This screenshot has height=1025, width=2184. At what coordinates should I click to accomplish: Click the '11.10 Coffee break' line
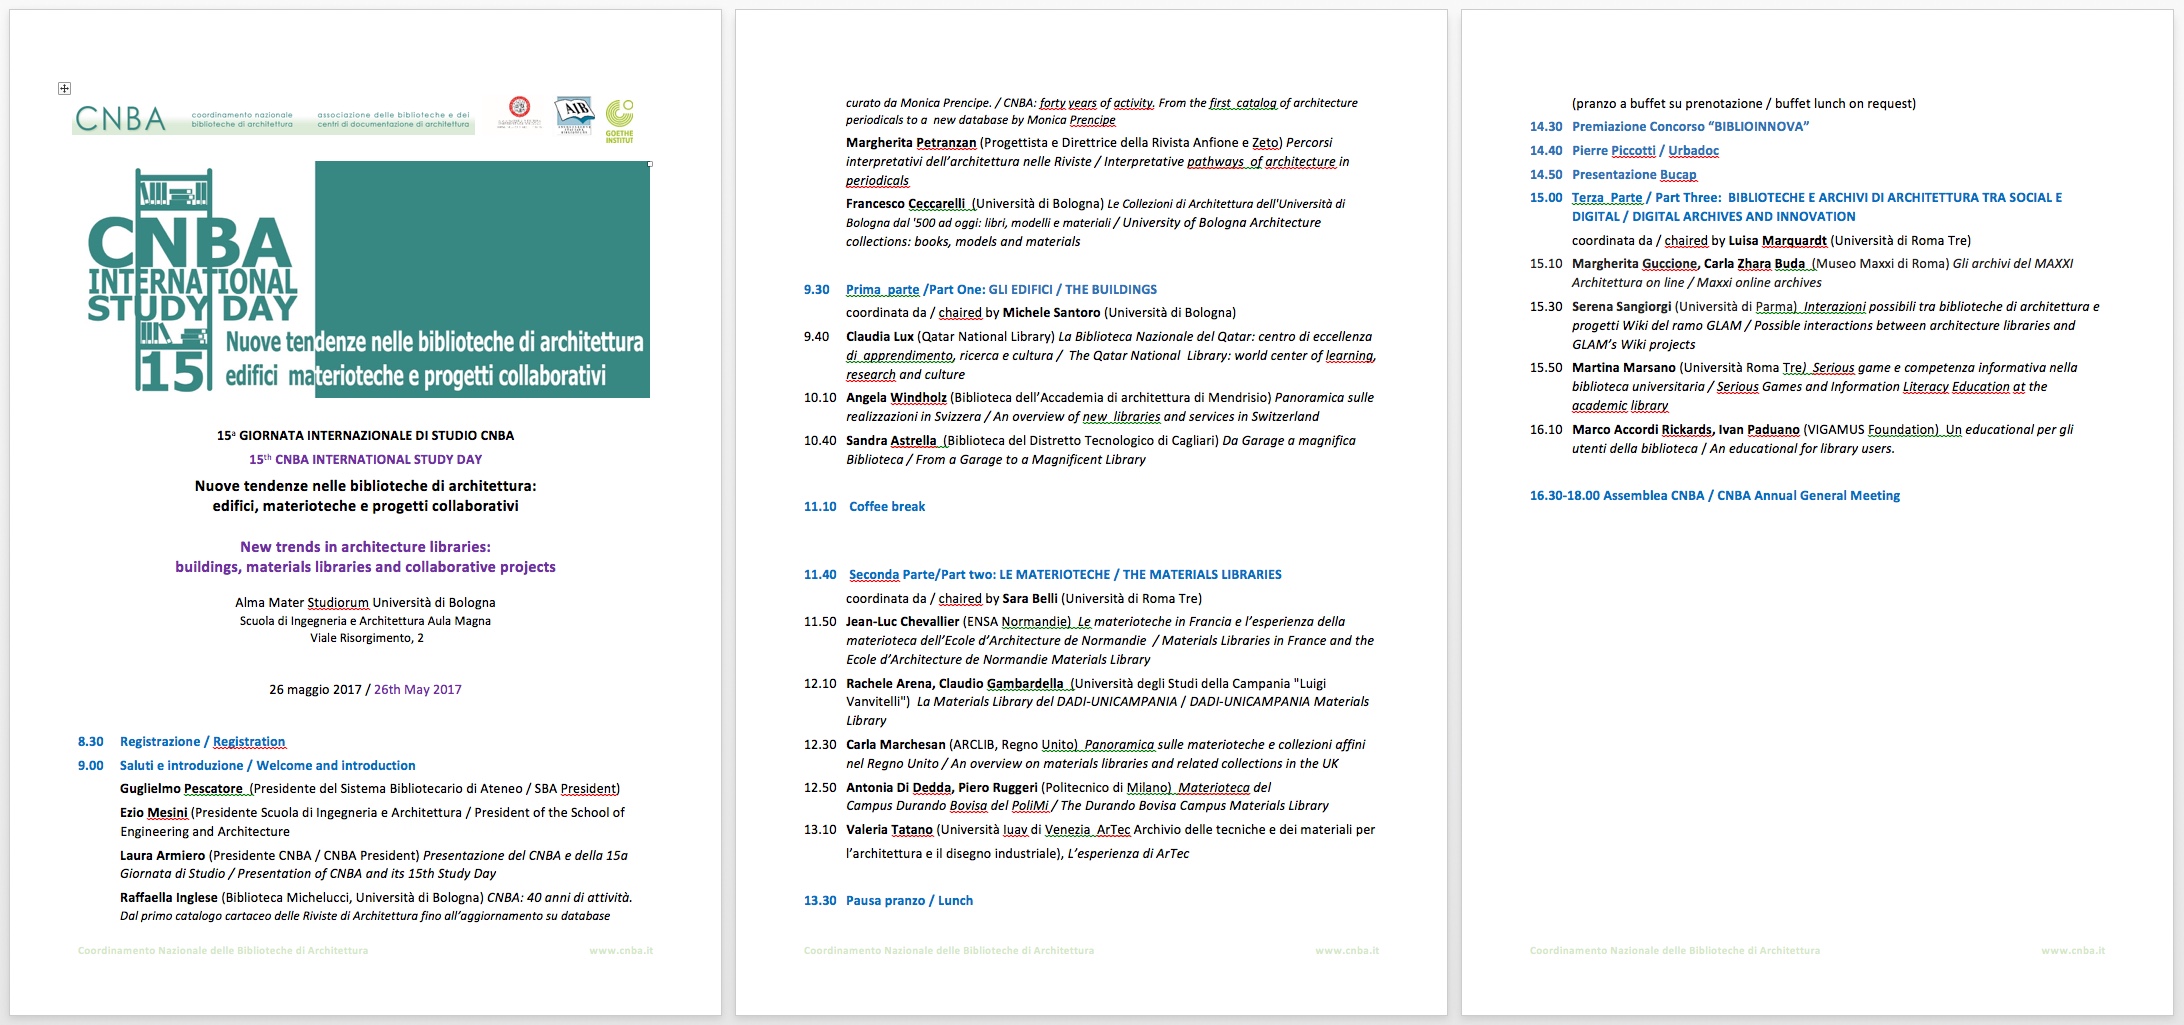864,507
